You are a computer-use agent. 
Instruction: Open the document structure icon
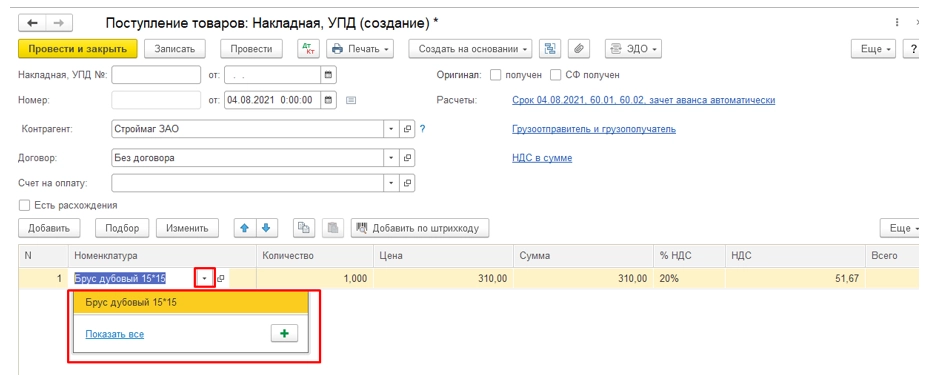pyautogui.click(x=550, y=49)
